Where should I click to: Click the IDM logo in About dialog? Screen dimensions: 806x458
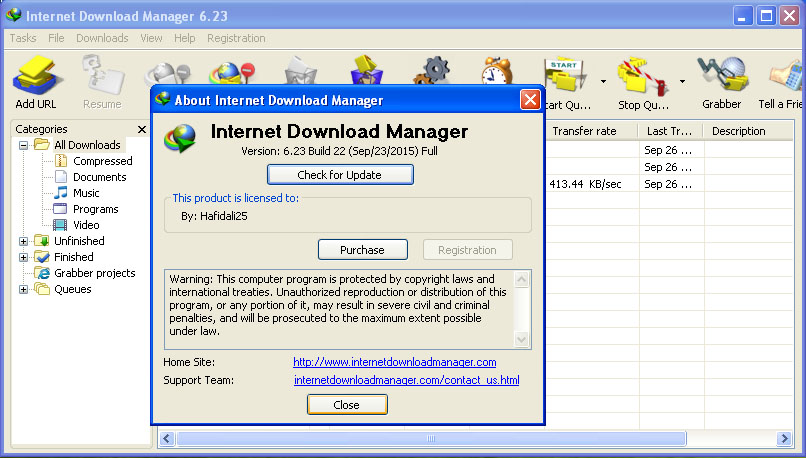[x=180, y=138]
